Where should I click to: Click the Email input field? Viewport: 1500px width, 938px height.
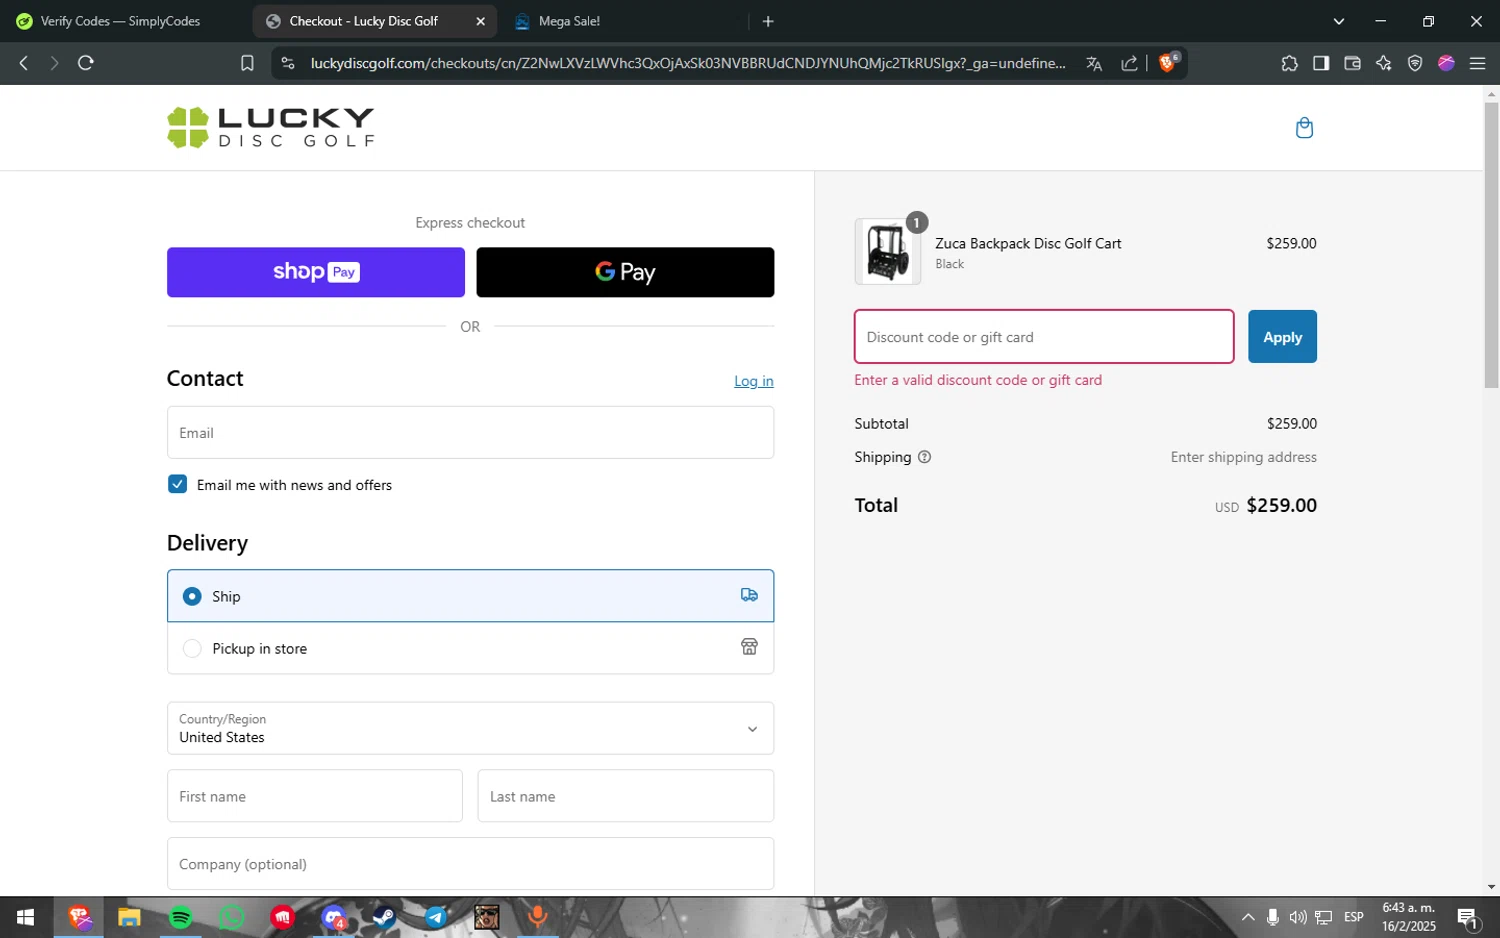(x=470, y=433)
